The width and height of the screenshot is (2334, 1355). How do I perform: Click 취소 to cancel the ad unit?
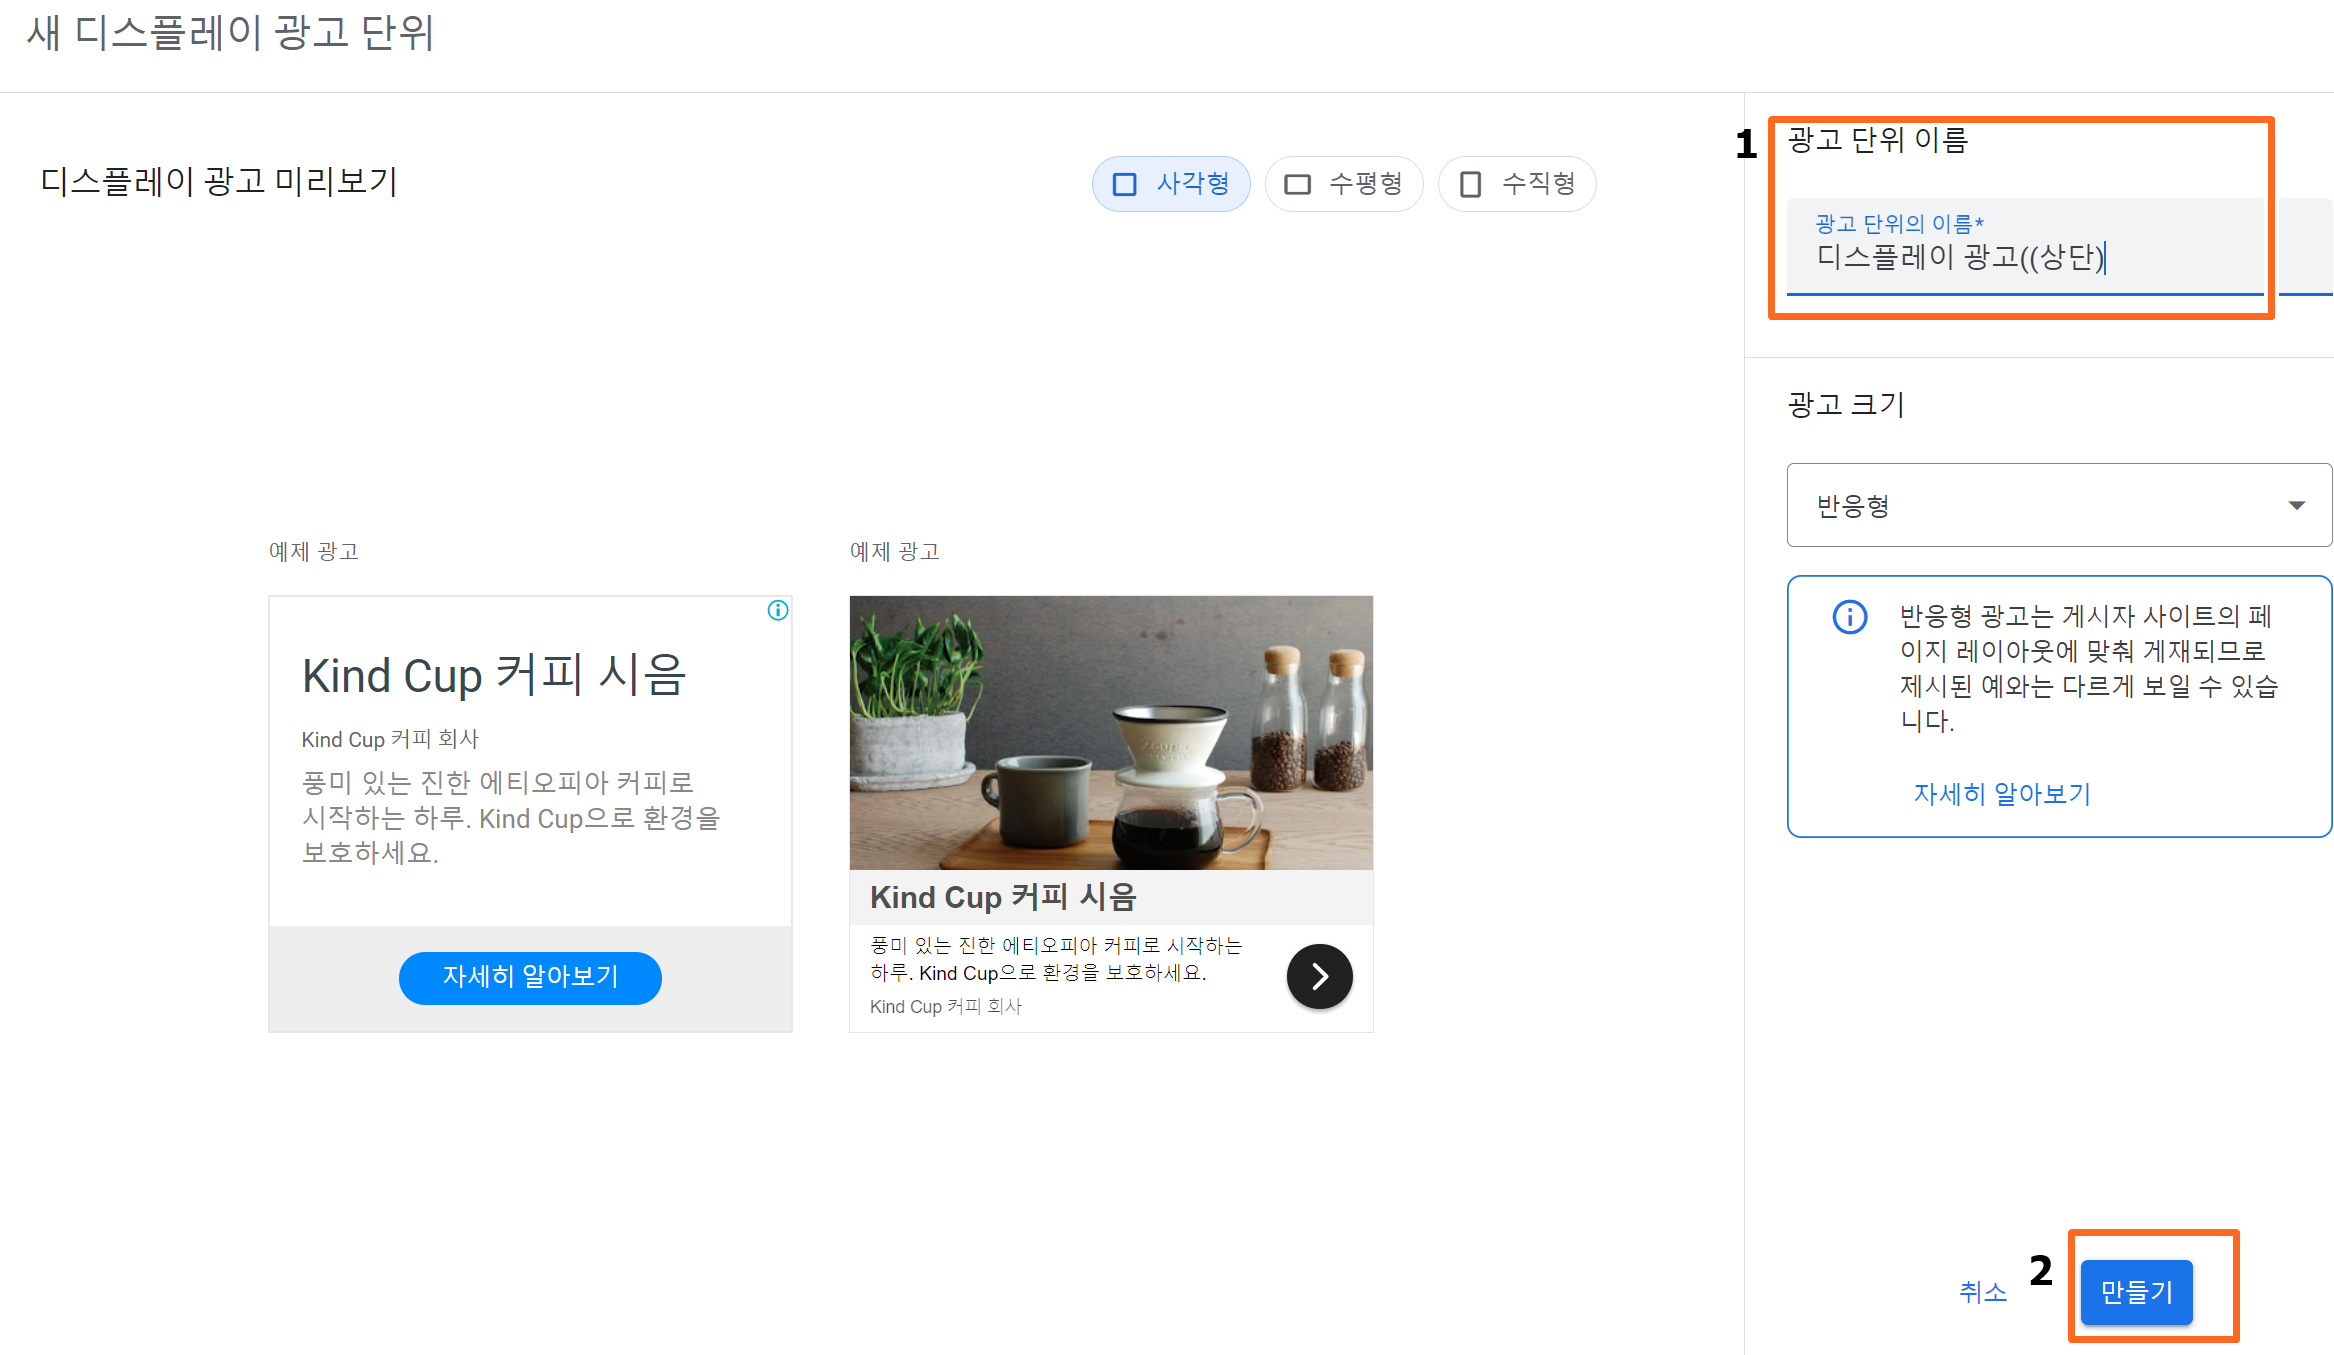[x=1981, y=1292]
